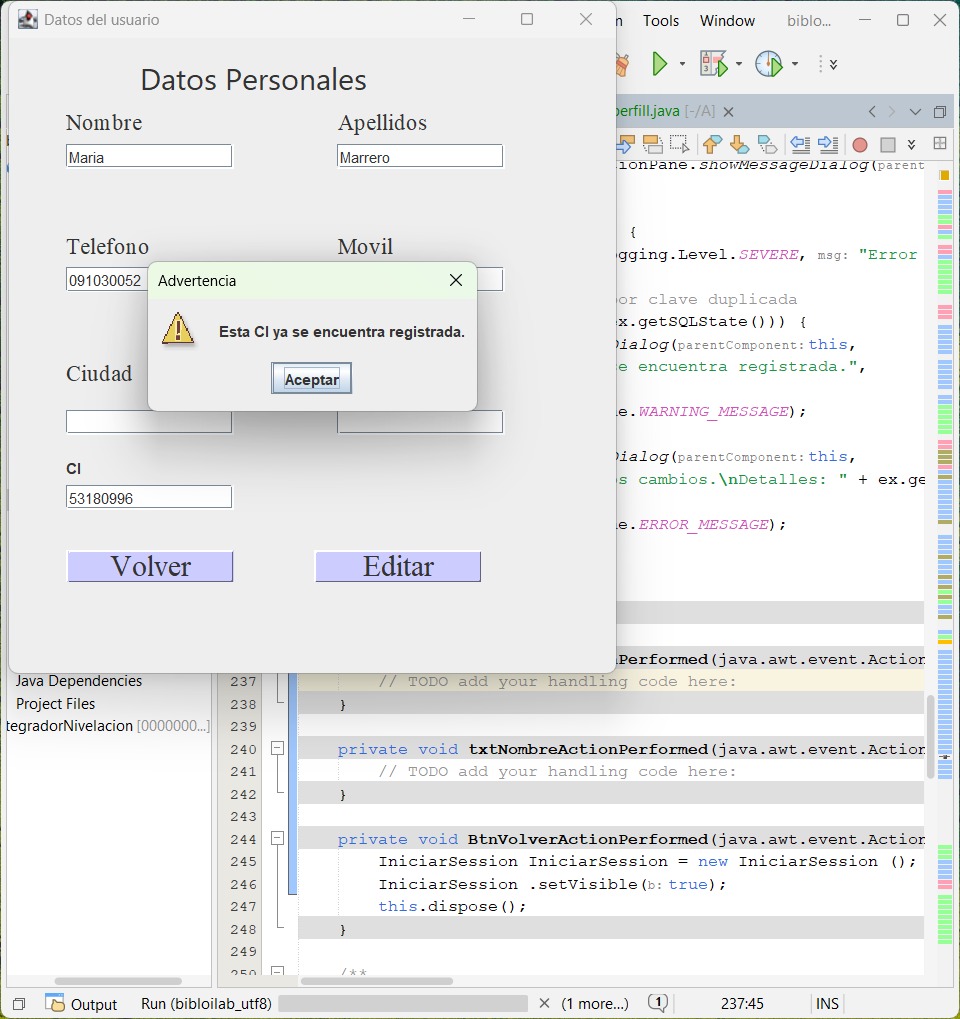Open the Run Project dropdown arrow

pyautogui.click(x=683, y=65)
